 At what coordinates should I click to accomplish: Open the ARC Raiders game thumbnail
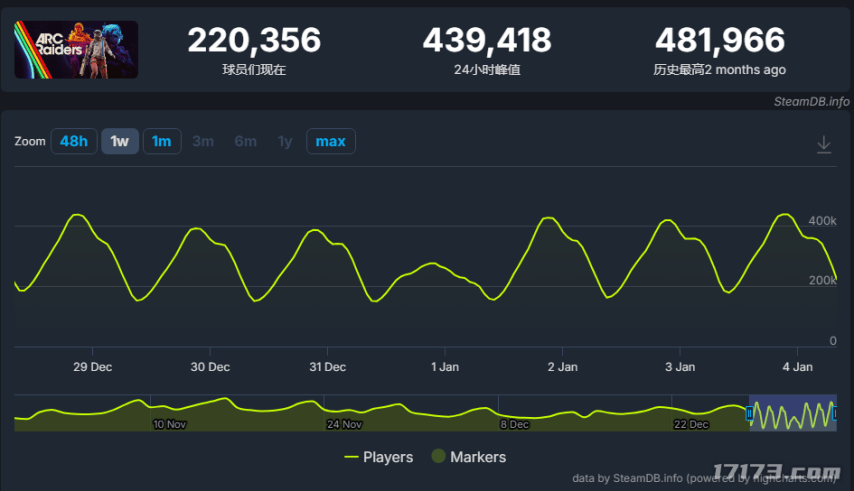tap(76, 50)
